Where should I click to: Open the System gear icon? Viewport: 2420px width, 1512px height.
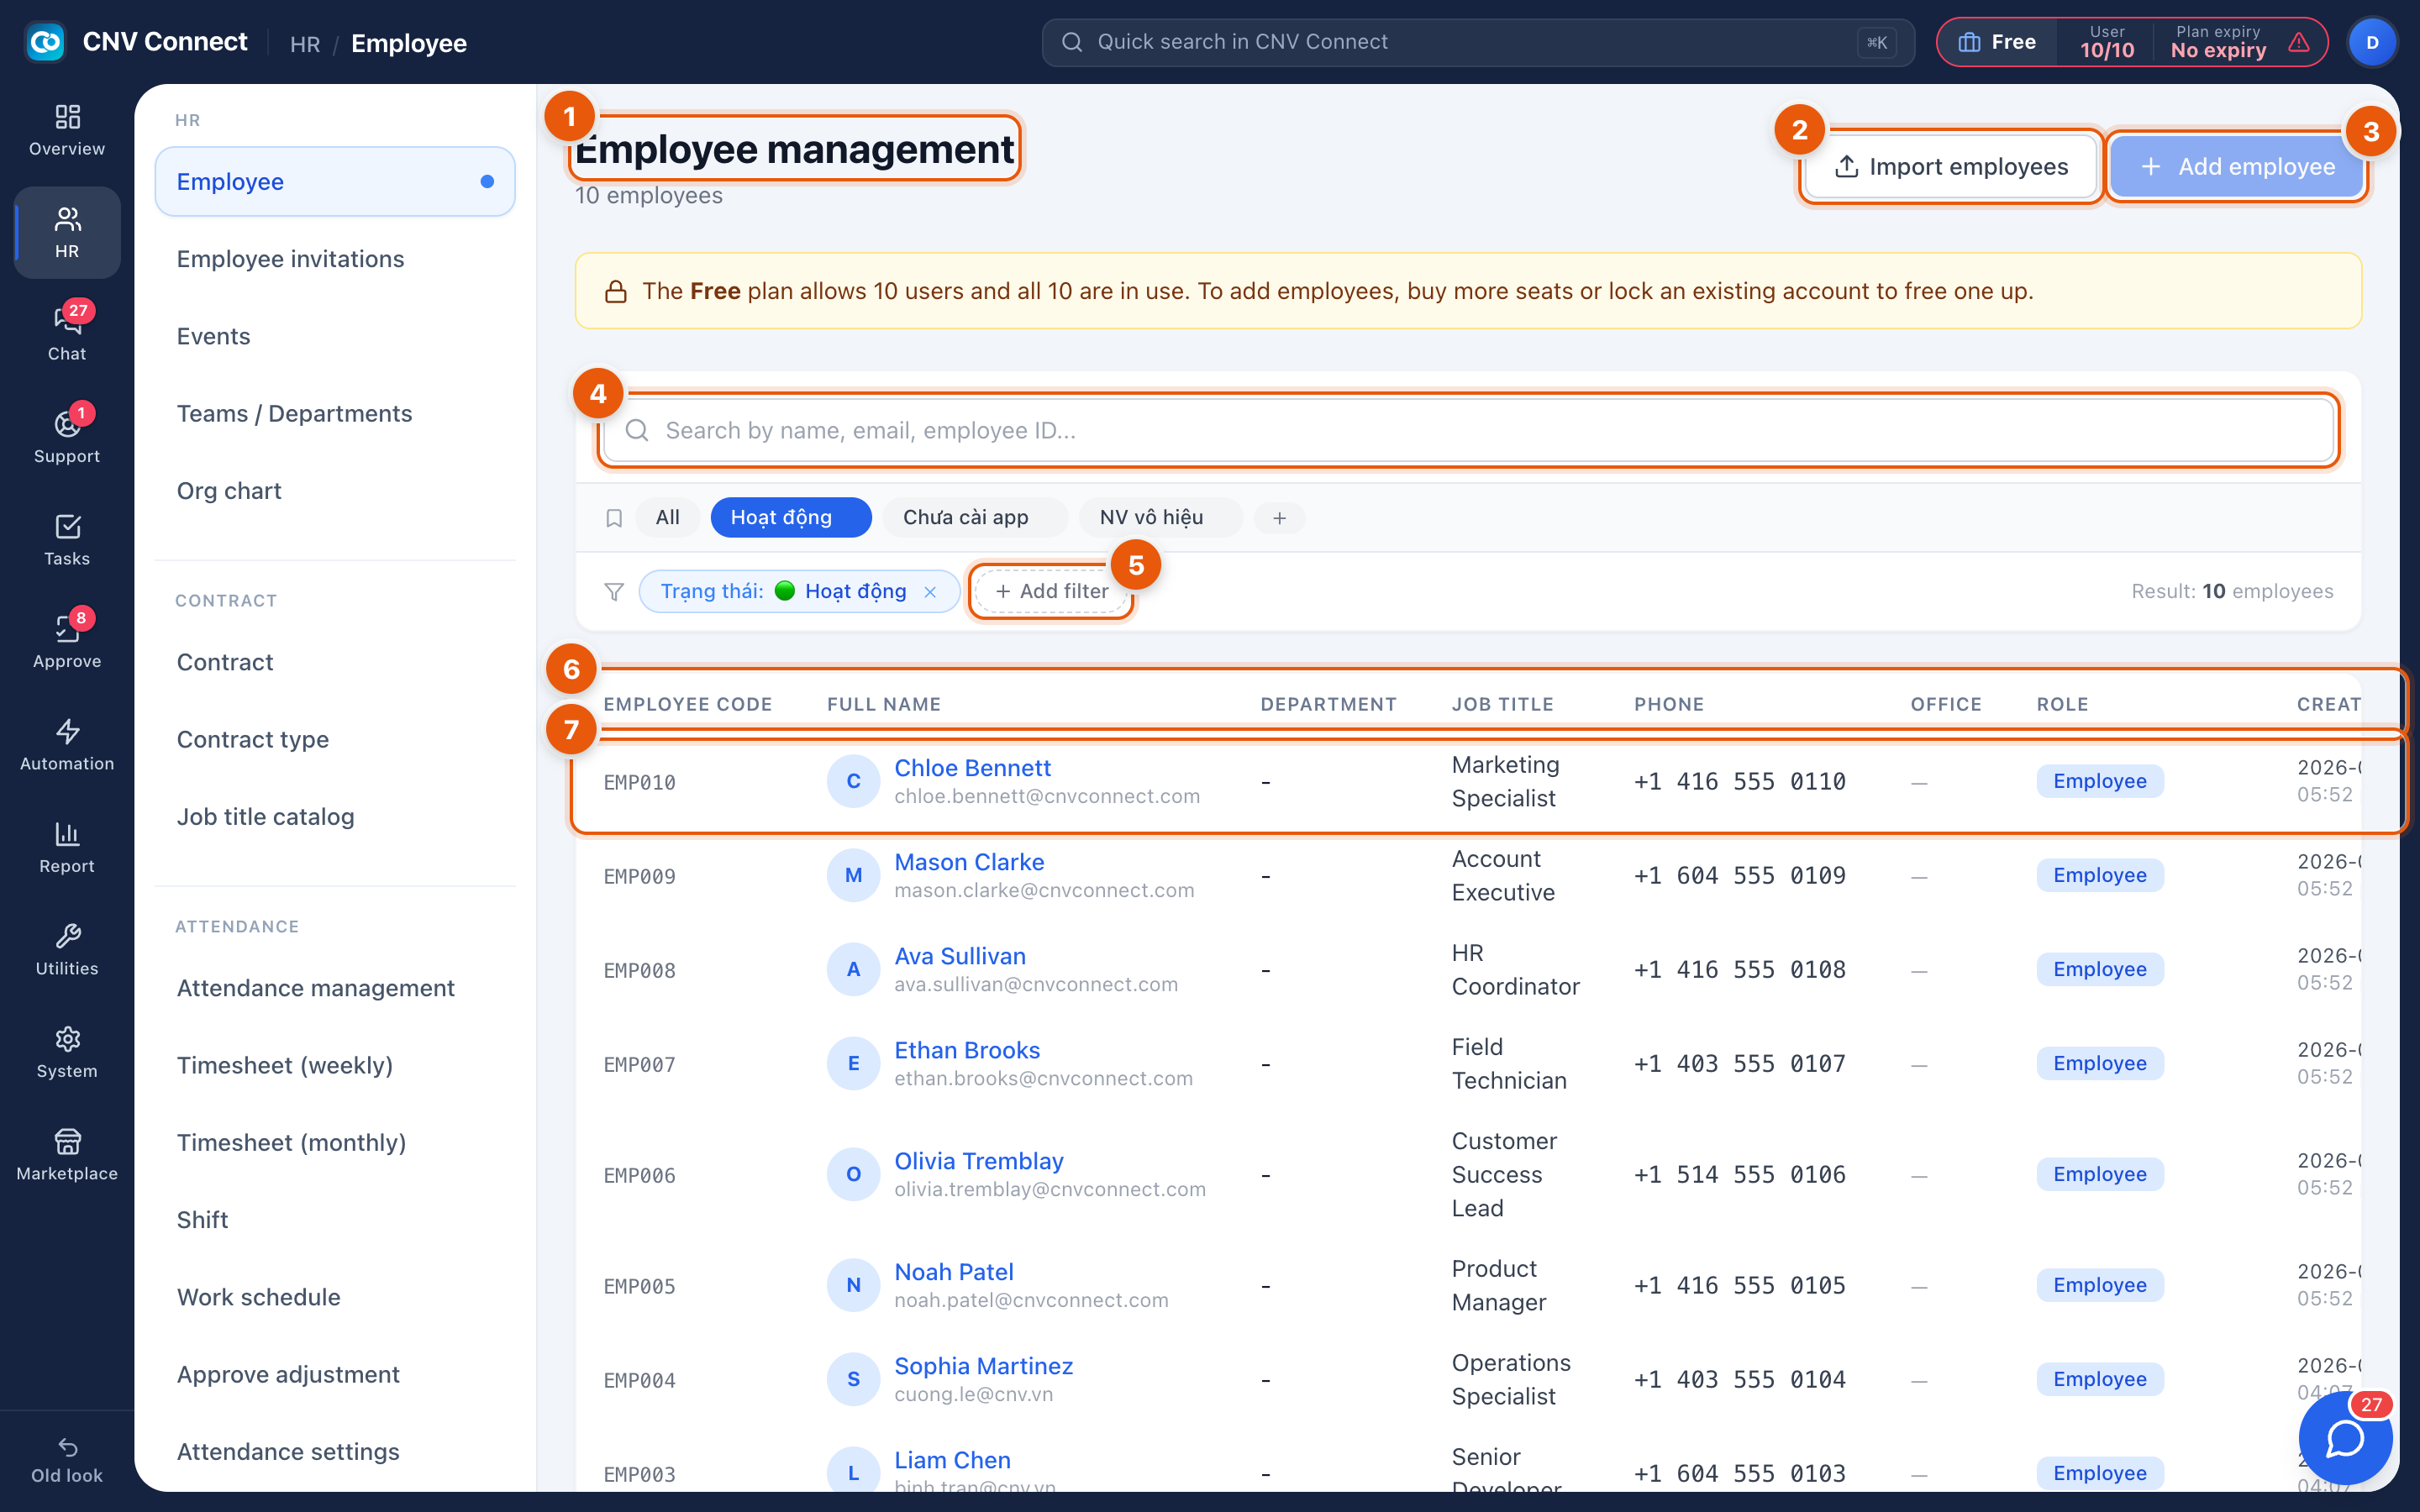[x=67, y=1052]
